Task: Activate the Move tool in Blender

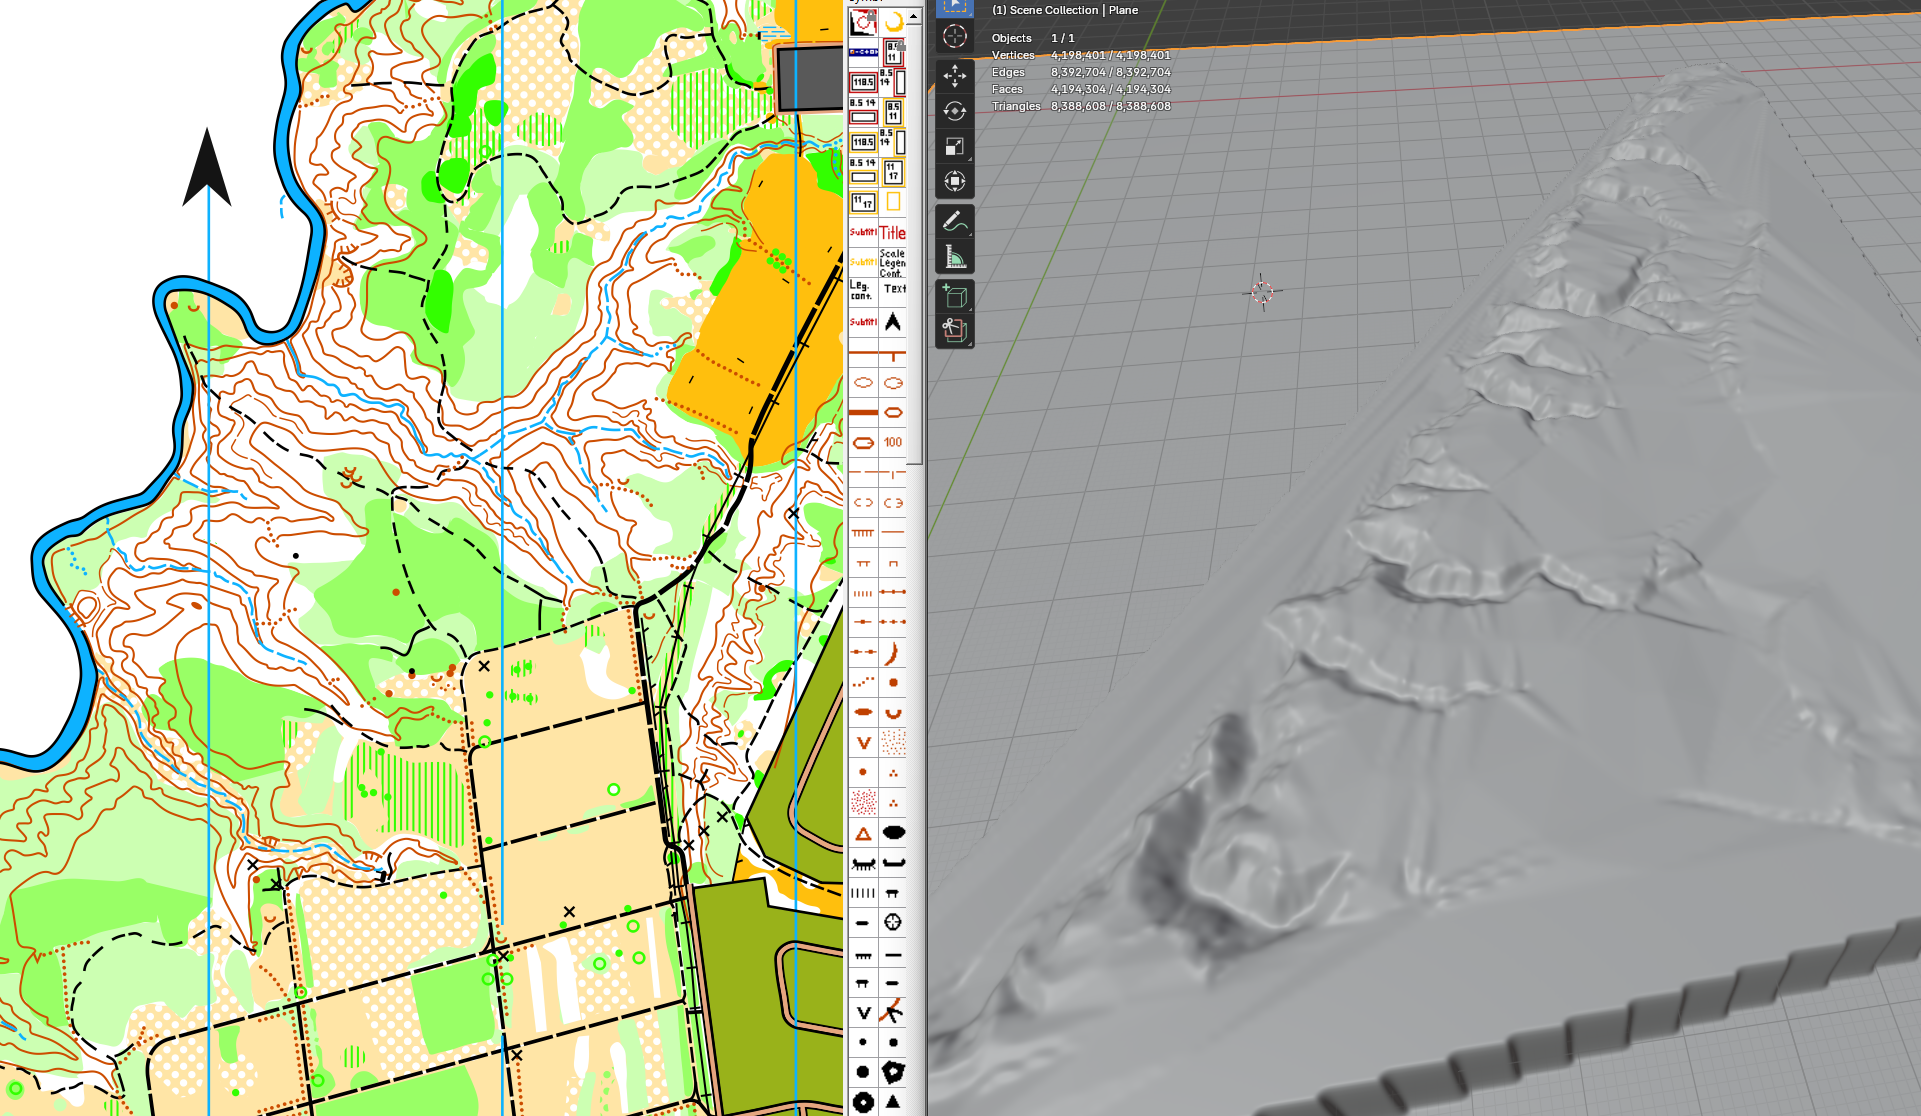Action: pos(954,76)
